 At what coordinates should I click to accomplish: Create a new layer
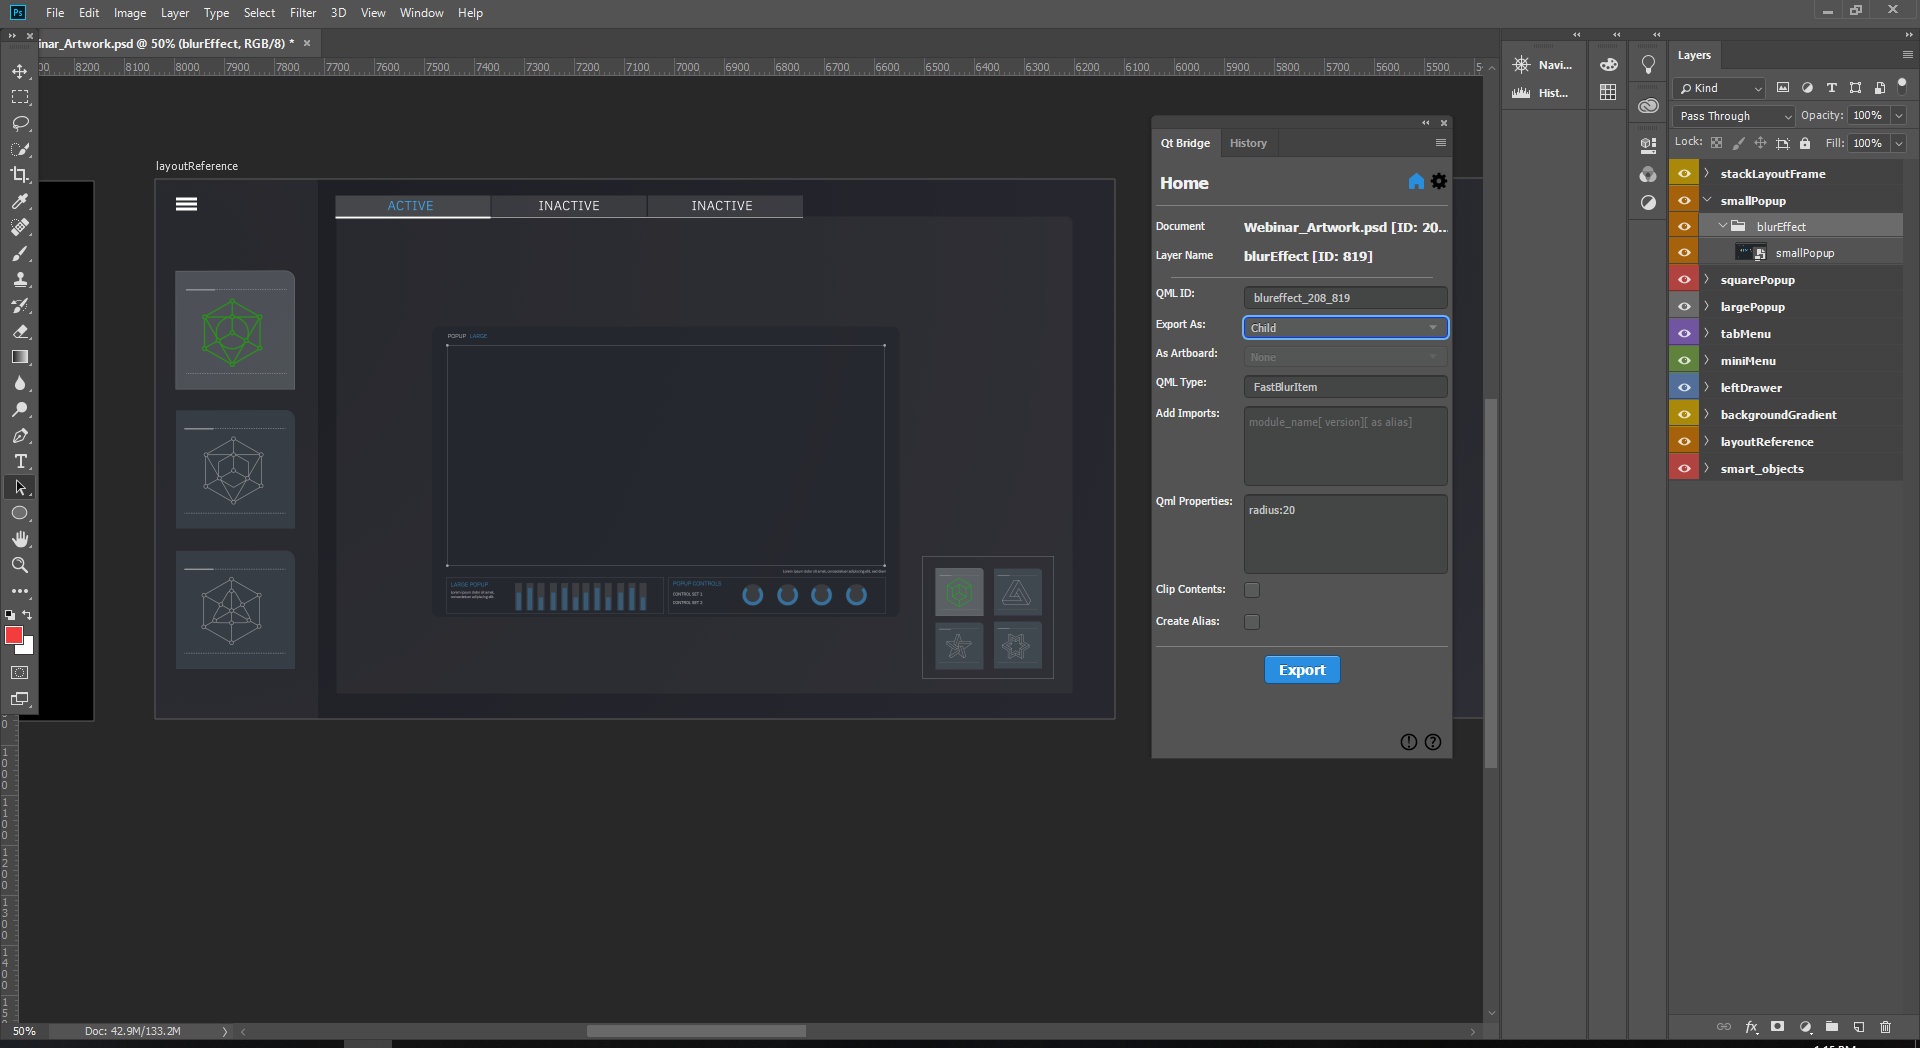(1858, 1027)
